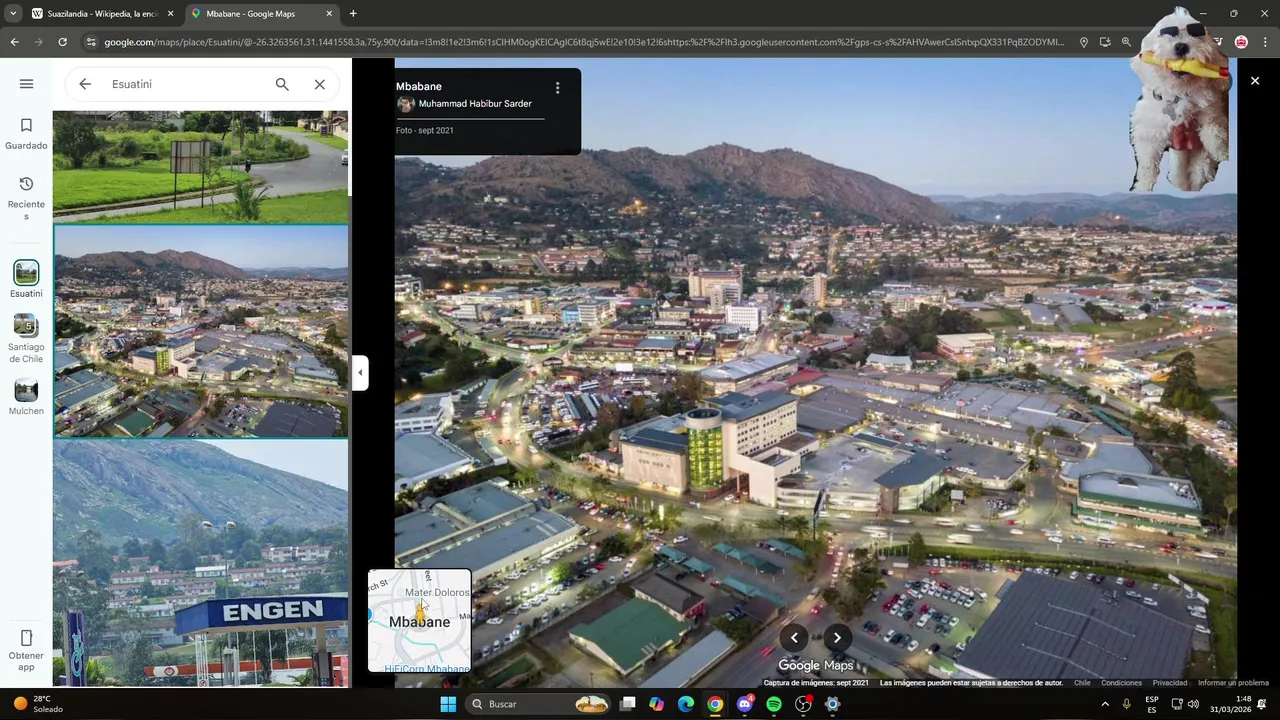This screenshot has height=720, width=1280.
Task: Open Recientes history in sidebar
Action: pyautogui.click(x=26, y=197)
